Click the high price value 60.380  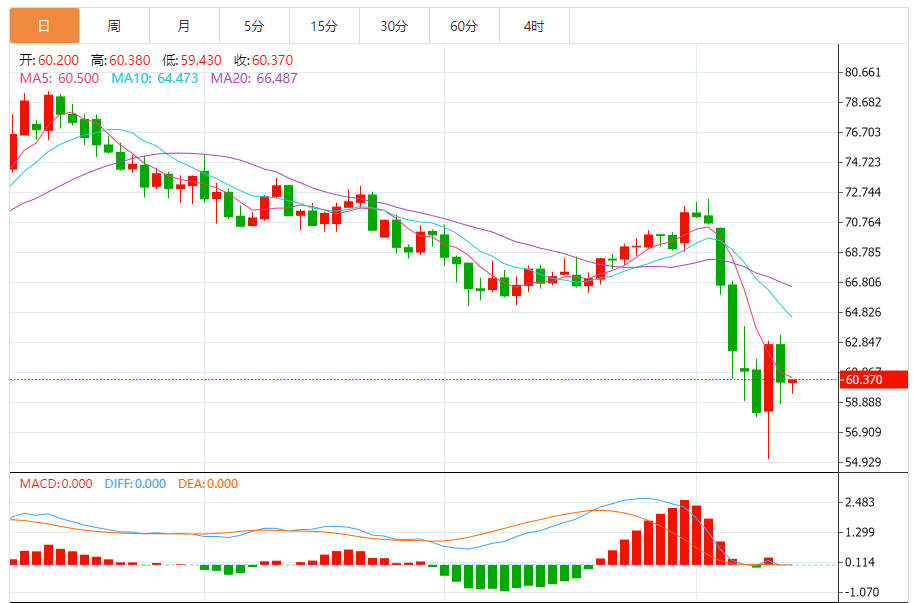tap(130, 60)
